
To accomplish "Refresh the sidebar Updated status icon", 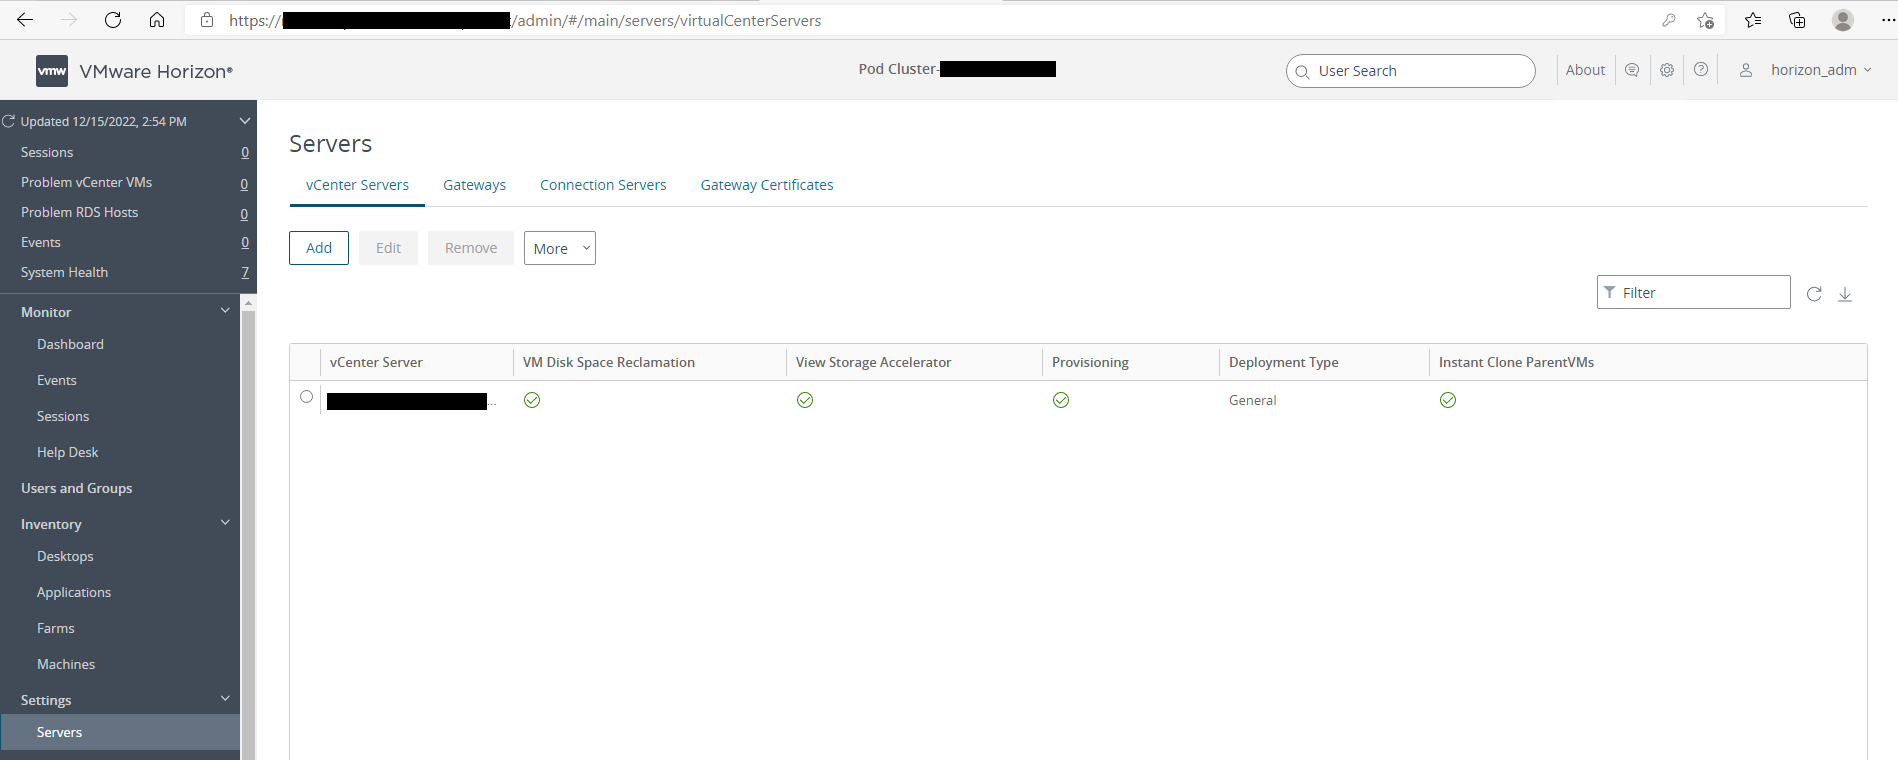I will point(9,121).
